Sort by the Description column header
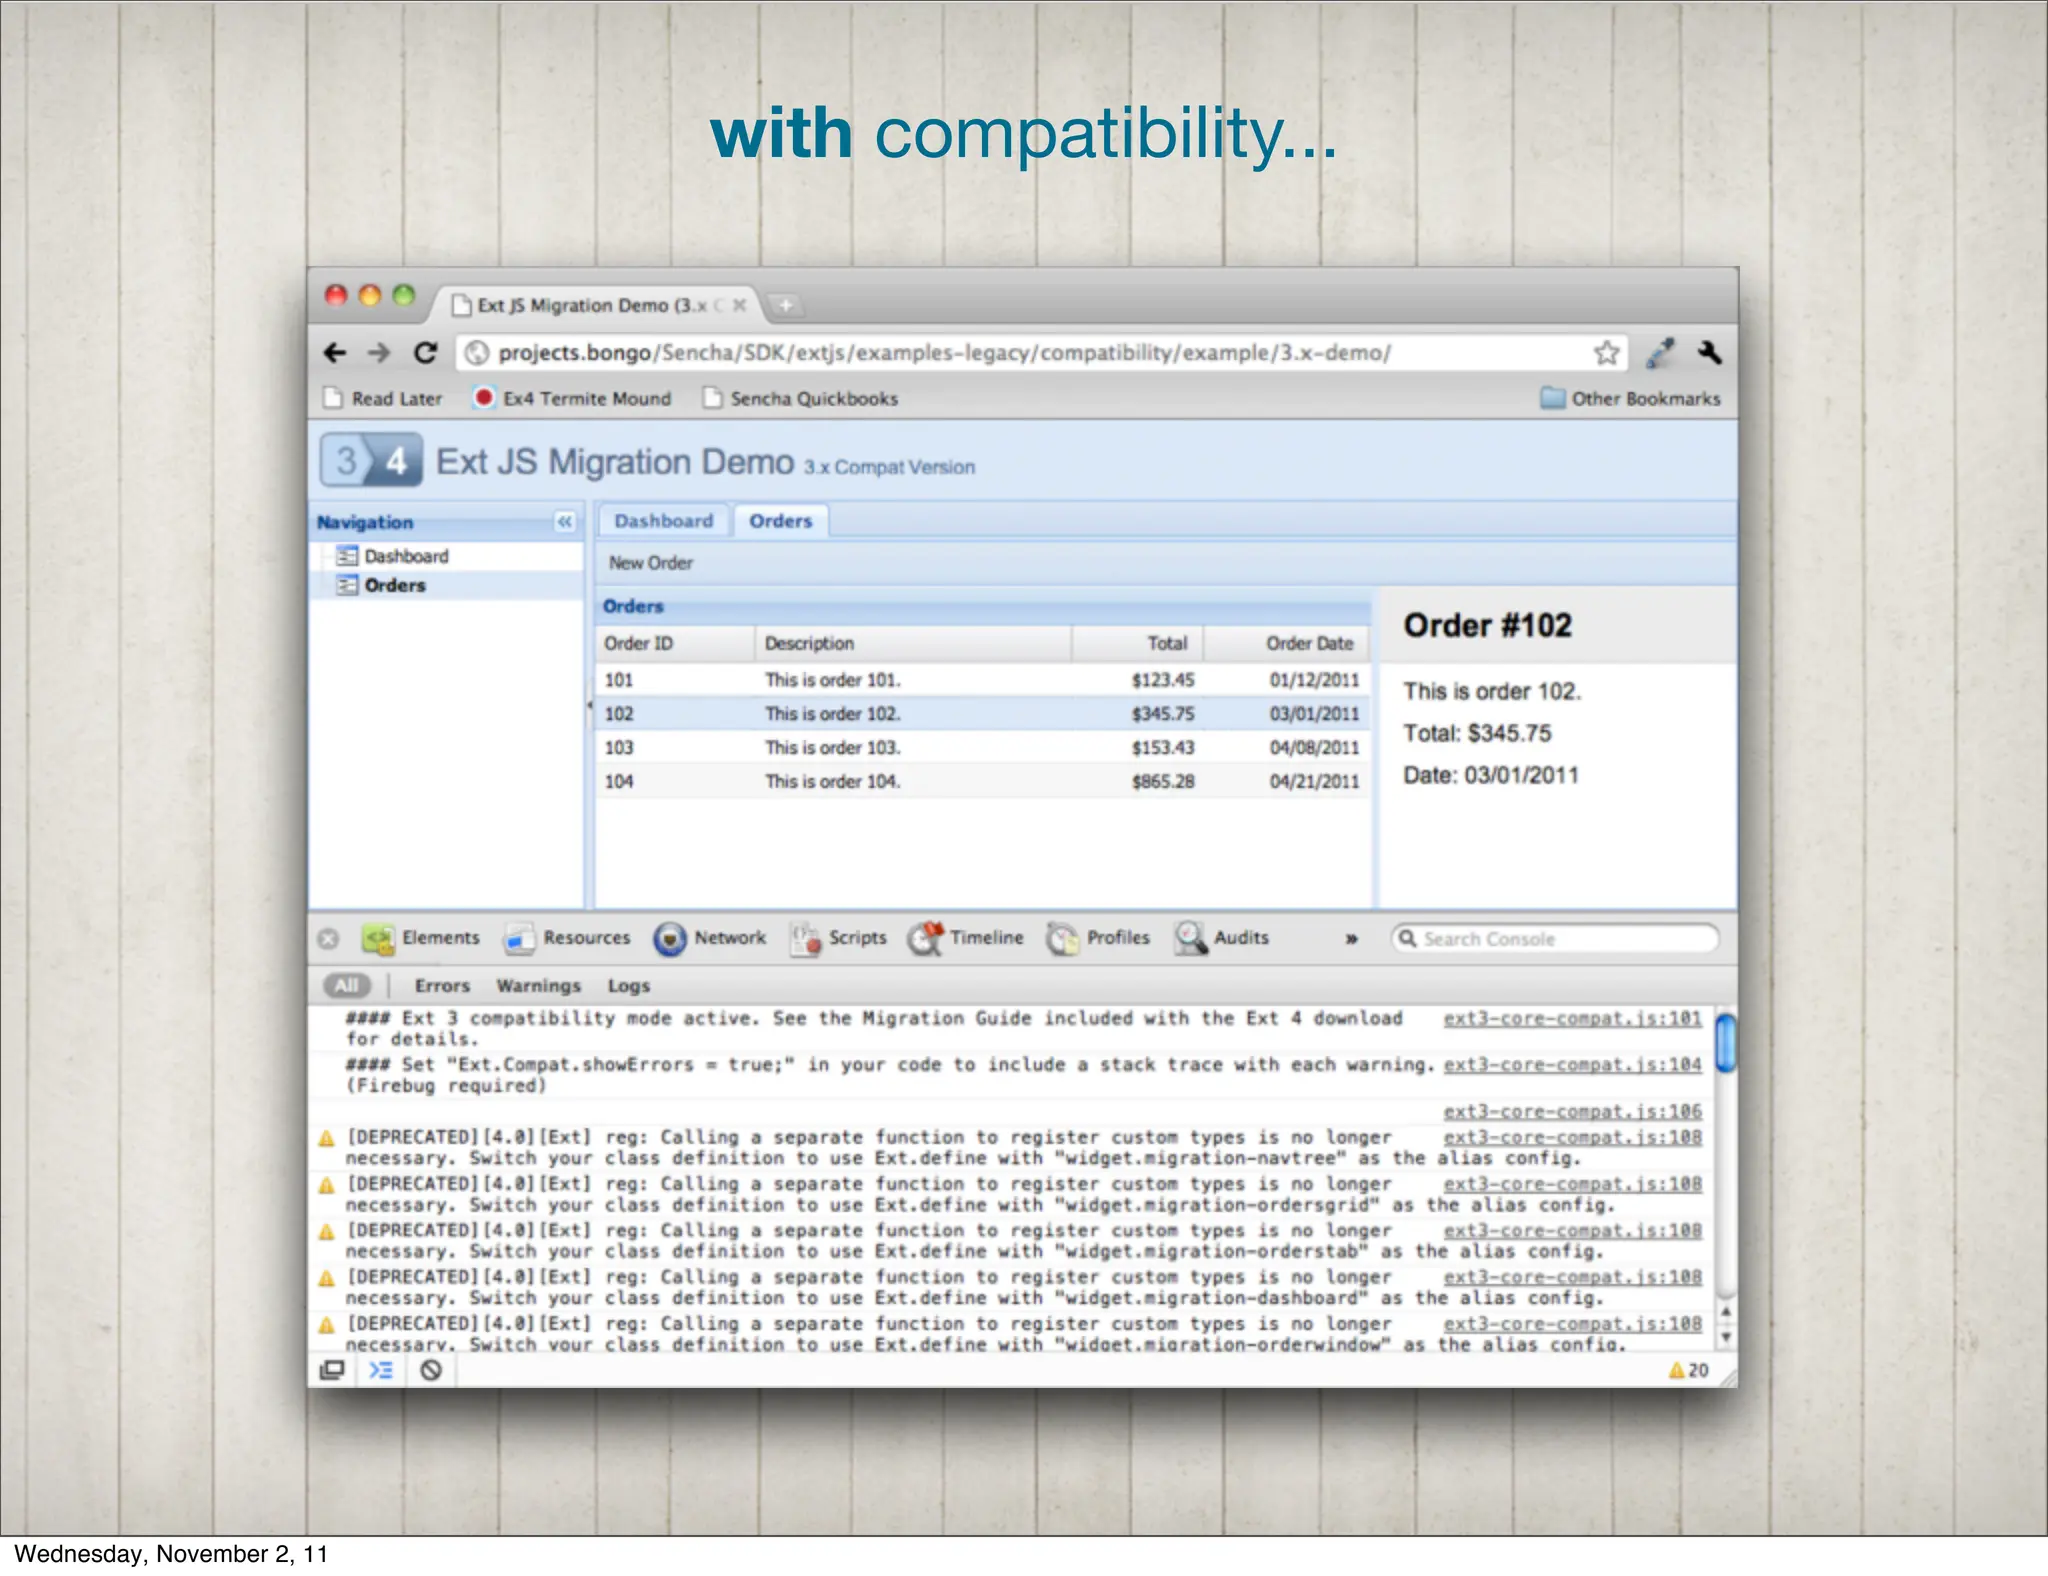Image resolution: width=2048 pixels, height=1576 pixels. tap(913, 643)
